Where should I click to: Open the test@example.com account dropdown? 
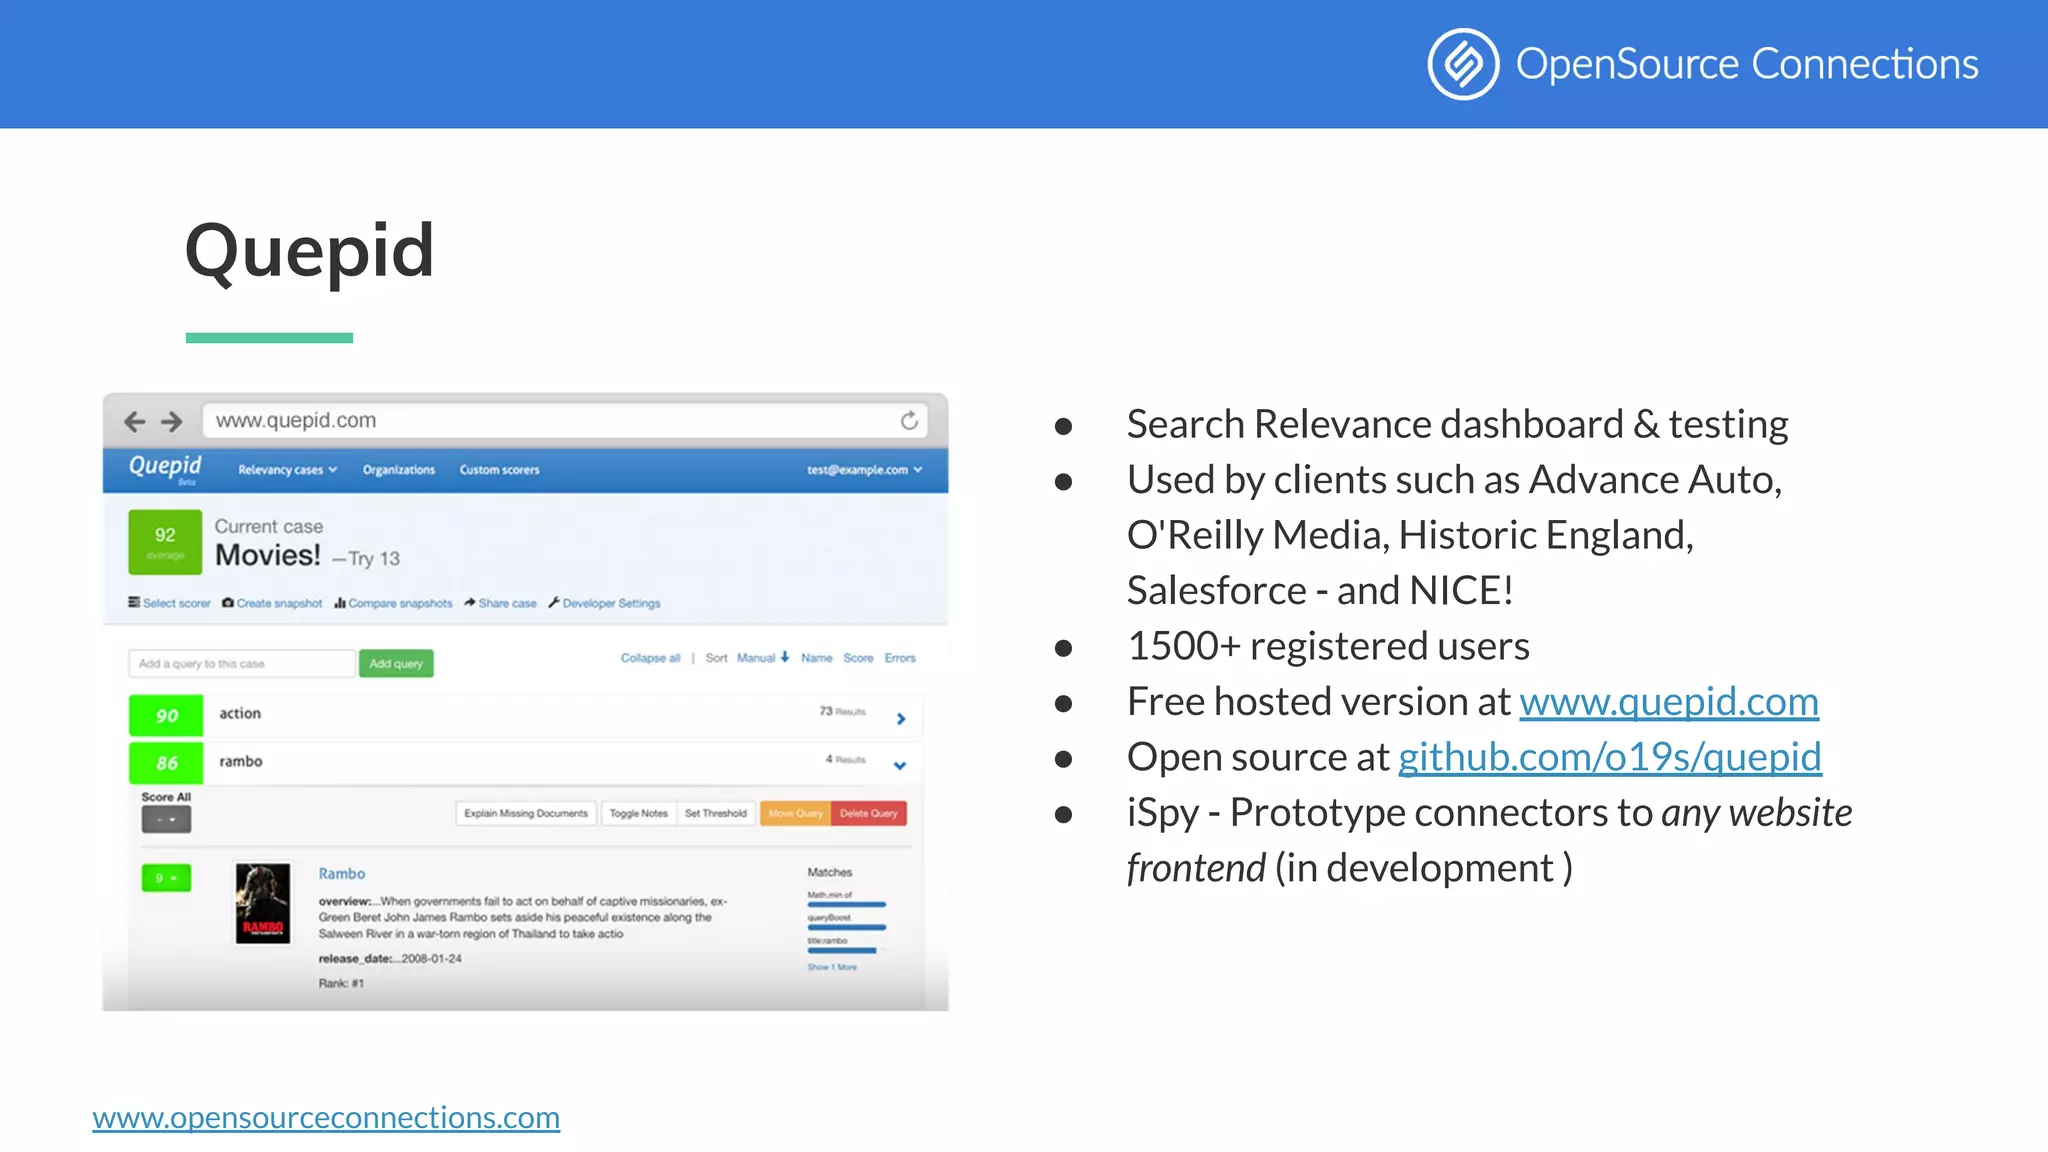(865, 470)
